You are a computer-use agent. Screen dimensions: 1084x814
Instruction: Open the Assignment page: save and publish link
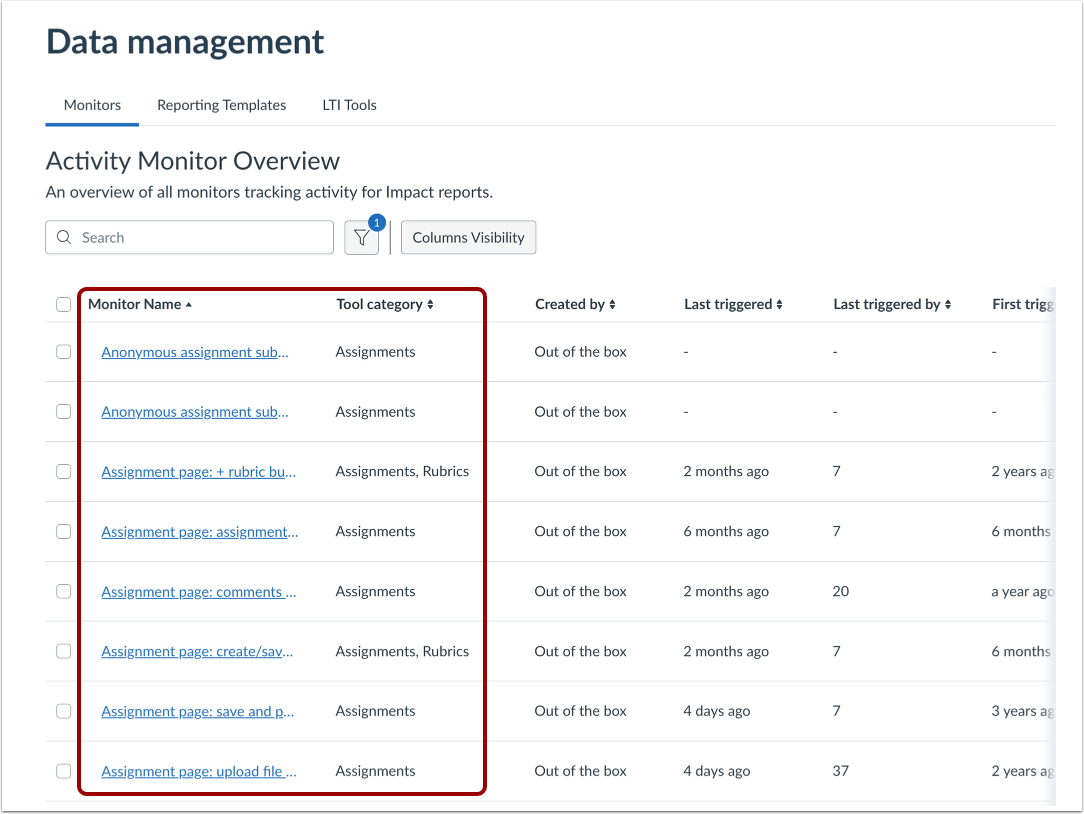pos(197,711)
